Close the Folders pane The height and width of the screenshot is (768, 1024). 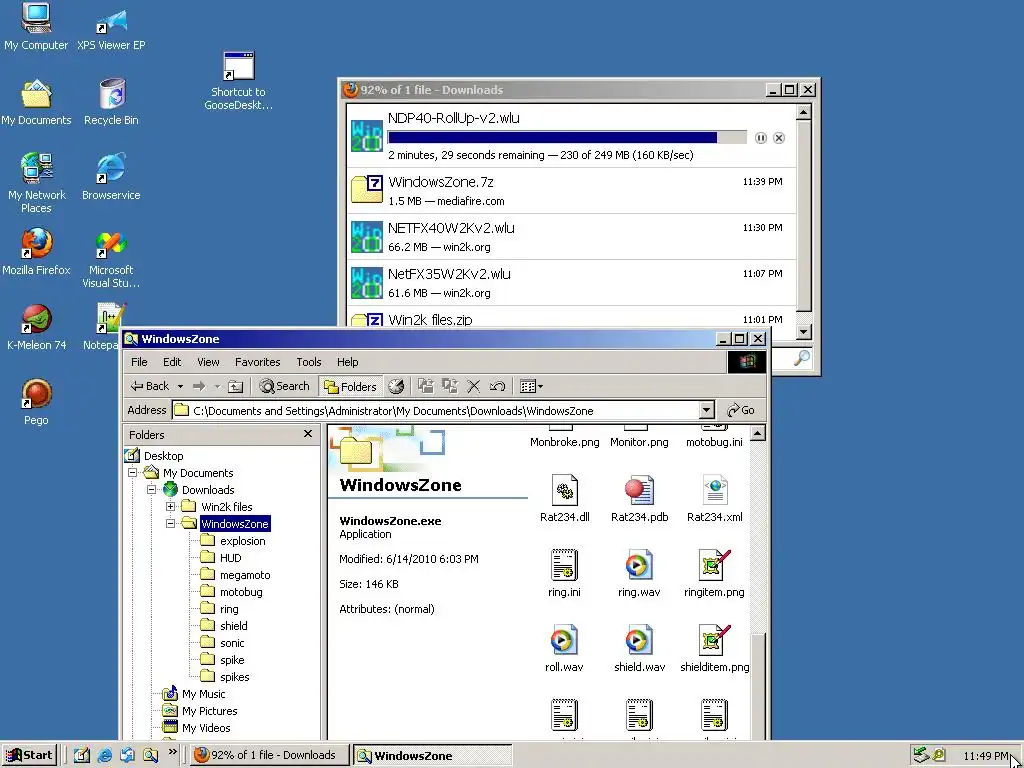[308, 434]
